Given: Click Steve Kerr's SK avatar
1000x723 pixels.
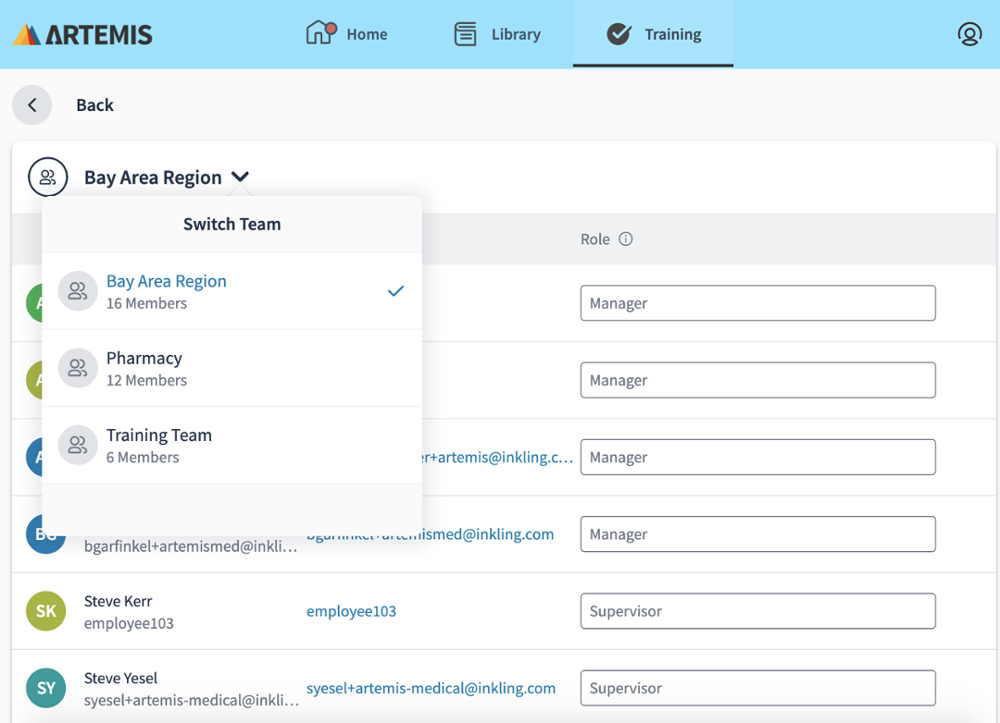Looking at the screenshot, I should 46,611.
